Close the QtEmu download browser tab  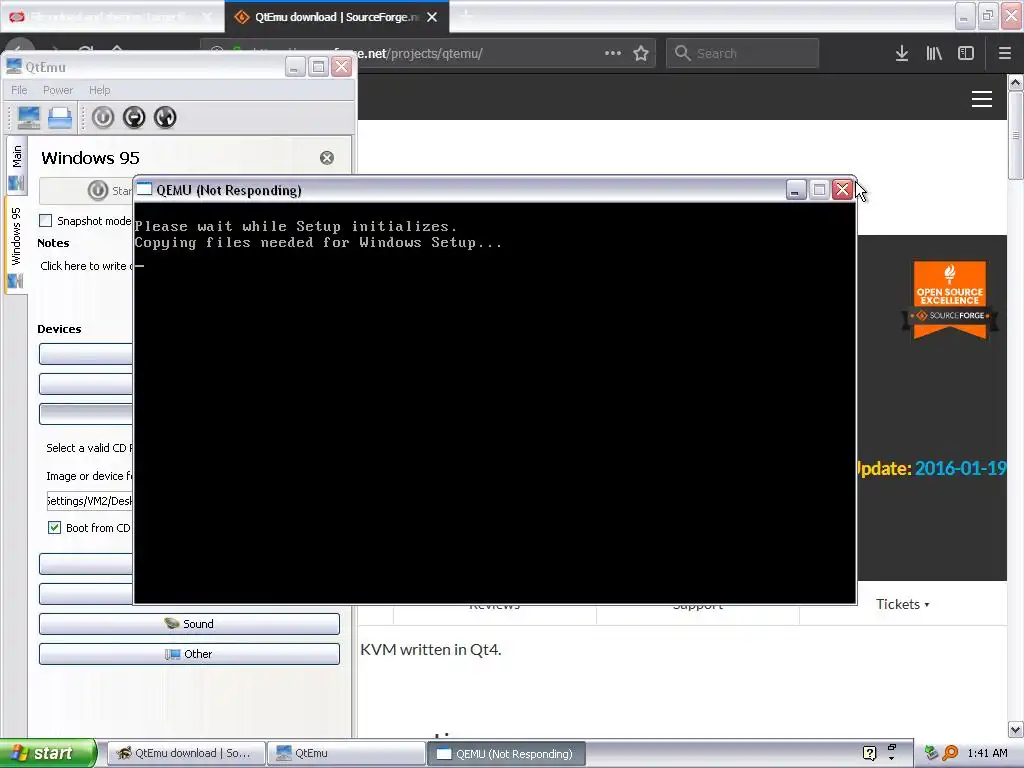point(432,17)
